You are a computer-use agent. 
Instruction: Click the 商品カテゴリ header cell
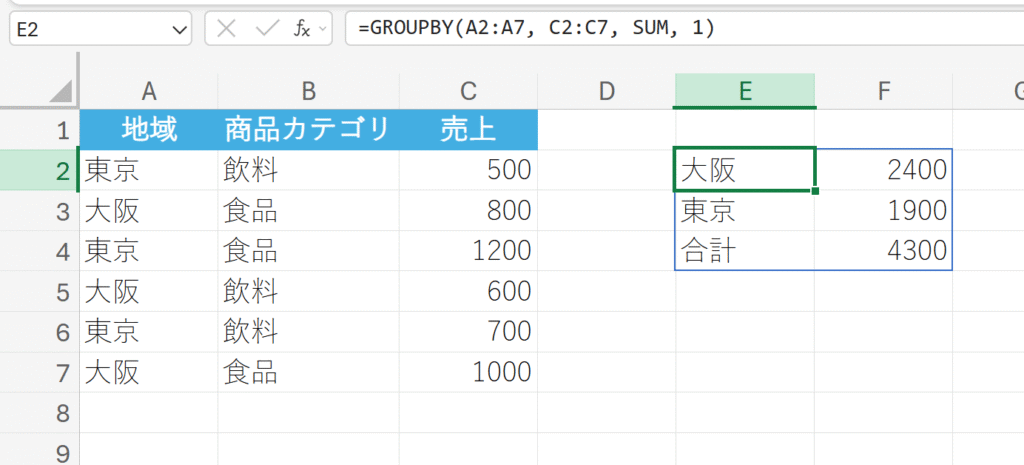click(x=308, y=130)
